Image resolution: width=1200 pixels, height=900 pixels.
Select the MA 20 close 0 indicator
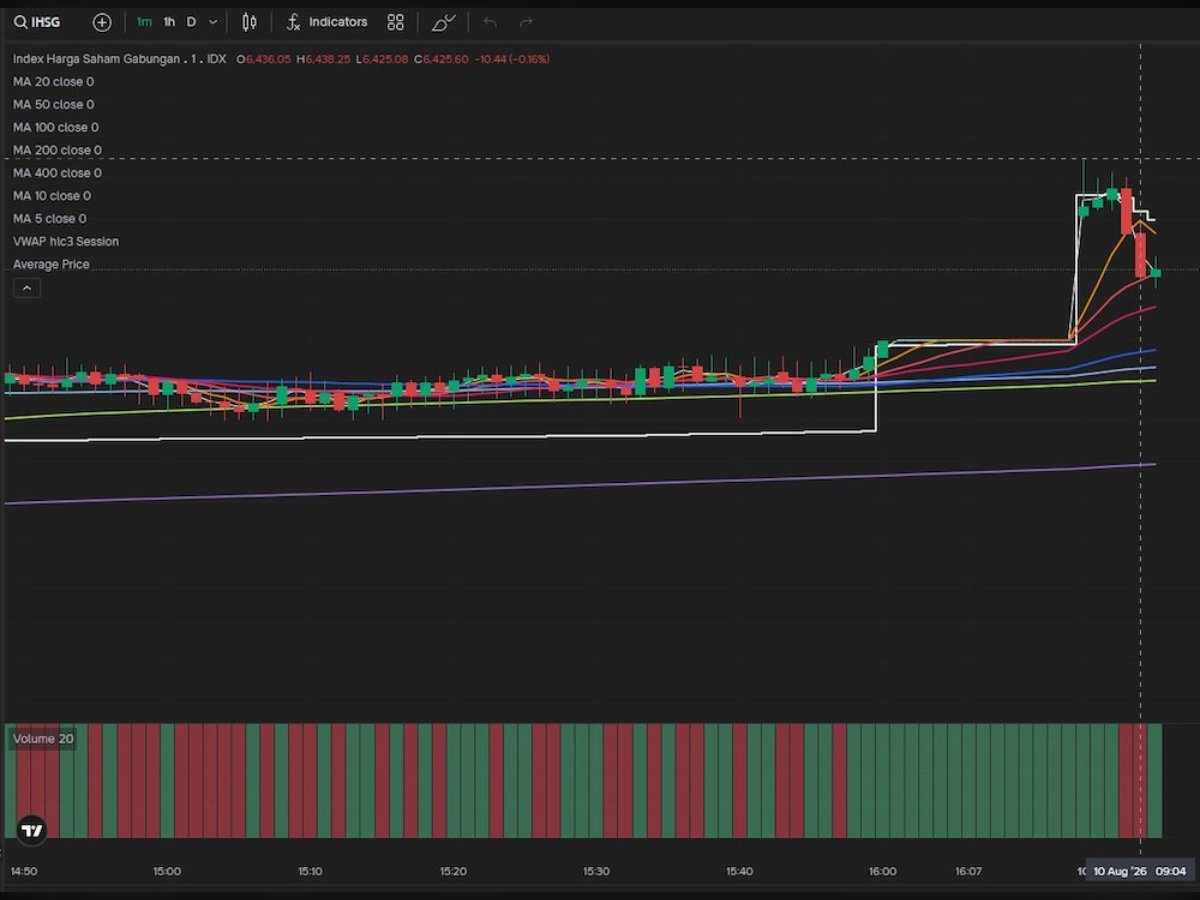tap(53, 82)
